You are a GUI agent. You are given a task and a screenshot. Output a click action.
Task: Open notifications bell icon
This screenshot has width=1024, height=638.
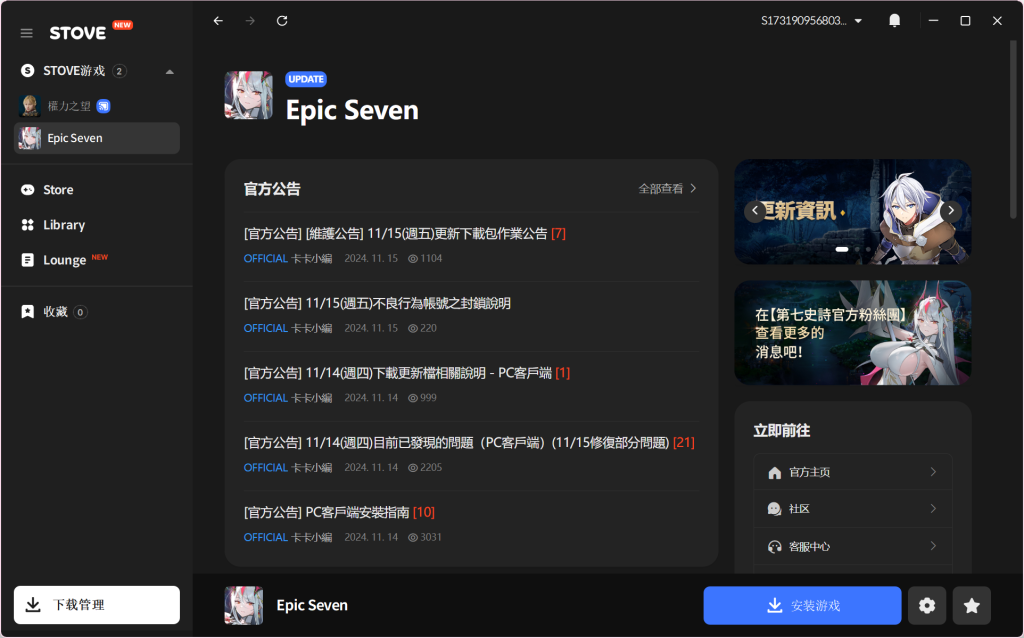894,21
